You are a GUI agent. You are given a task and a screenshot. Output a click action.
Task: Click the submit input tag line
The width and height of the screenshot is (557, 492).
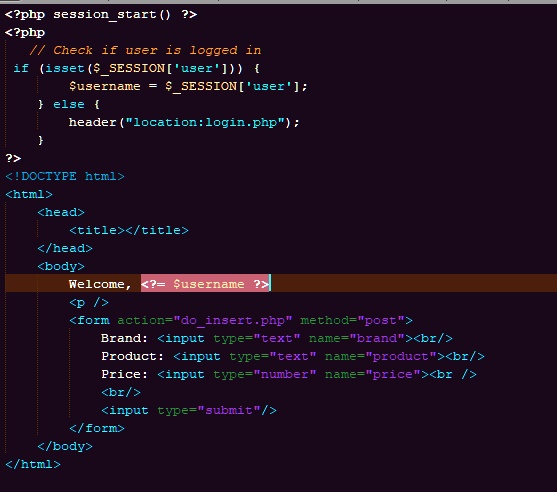pos(189,410)
